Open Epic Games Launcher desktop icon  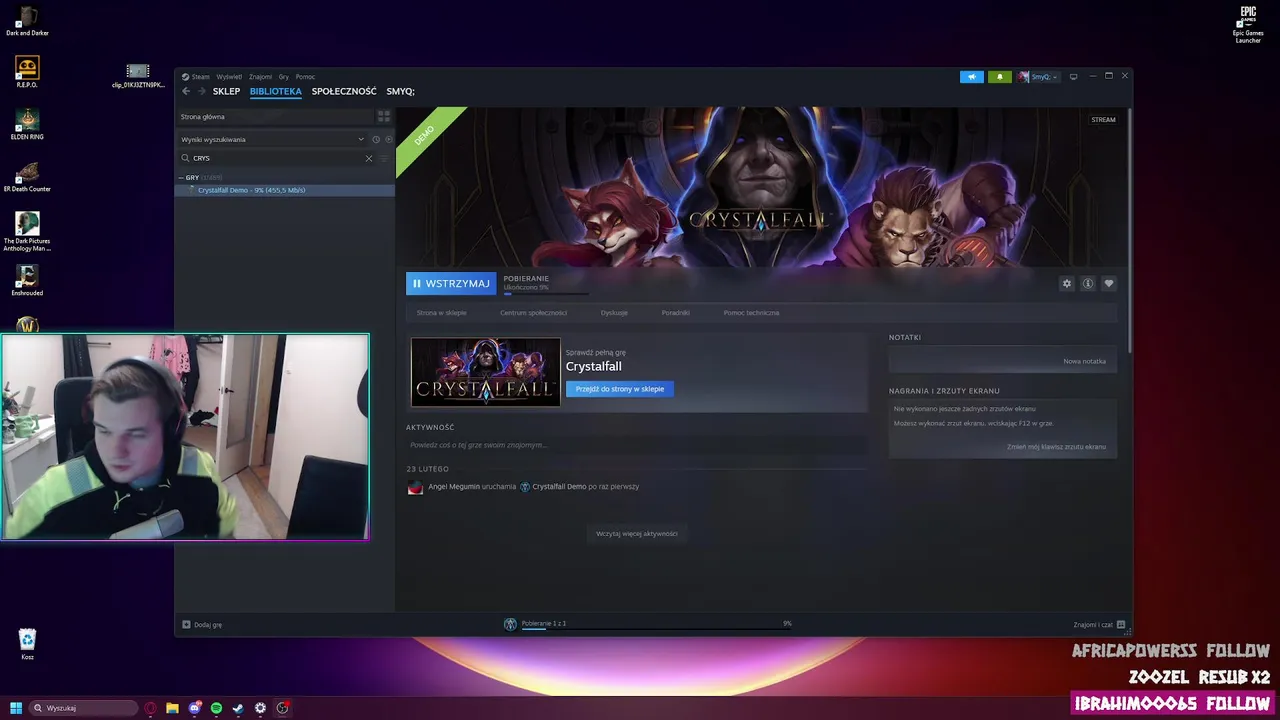point(1248,24)
